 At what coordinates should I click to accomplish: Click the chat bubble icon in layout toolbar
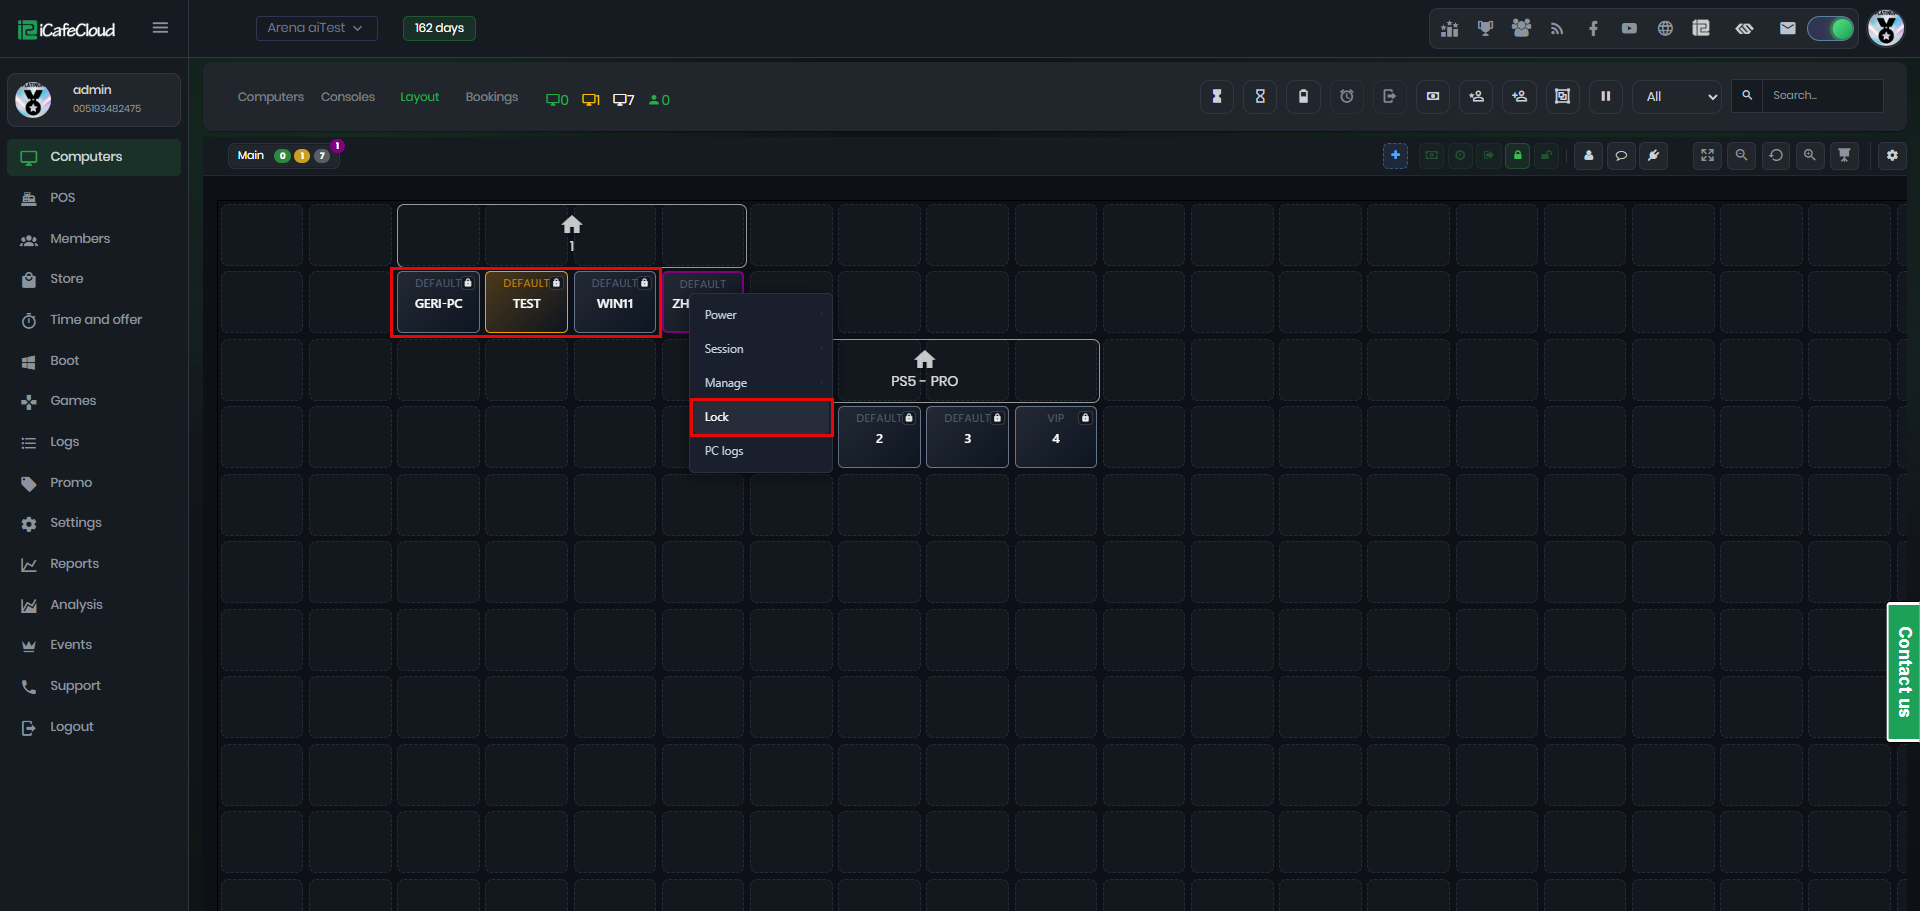[x=1621, y=155]
